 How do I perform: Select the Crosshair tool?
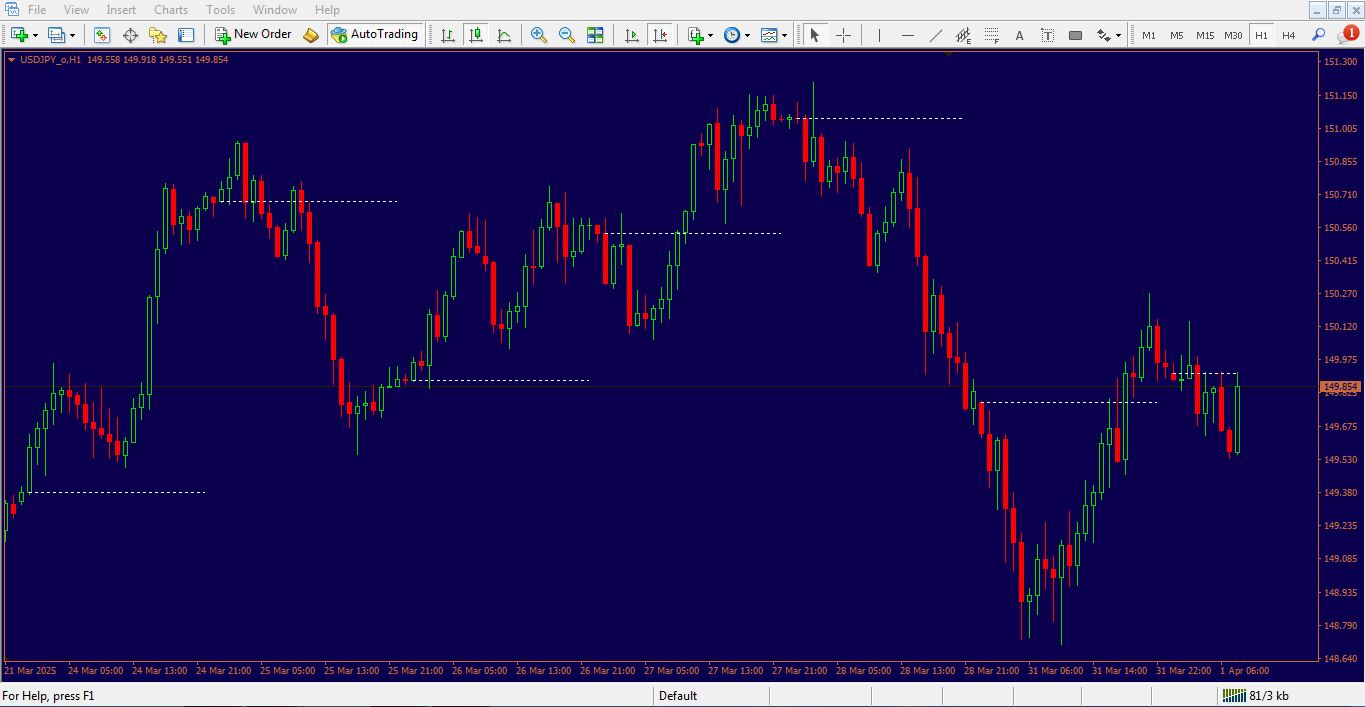[x=843, y=35]
